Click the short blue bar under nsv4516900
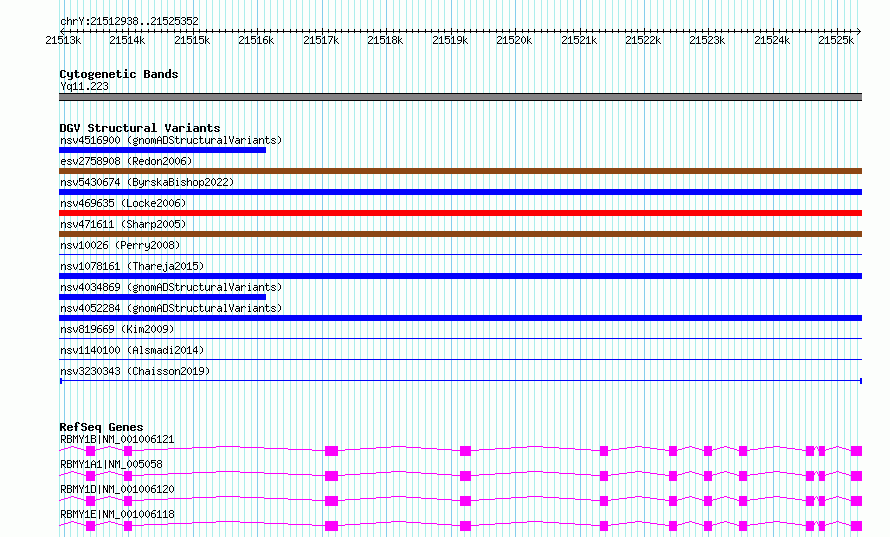 pos(162,150)
